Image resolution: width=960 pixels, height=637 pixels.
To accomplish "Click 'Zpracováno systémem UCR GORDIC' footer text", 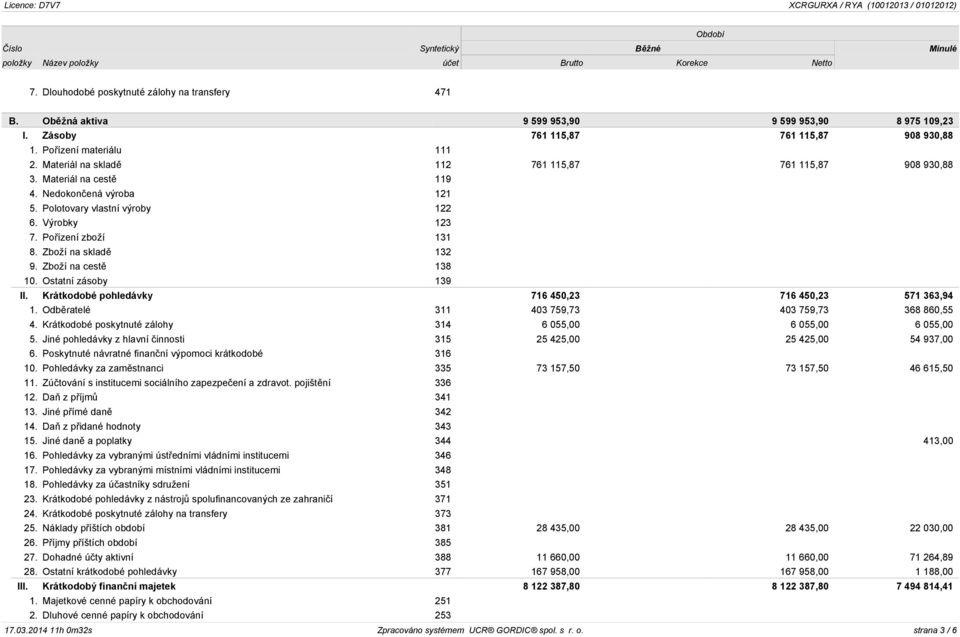I will [x=480, y=630].
